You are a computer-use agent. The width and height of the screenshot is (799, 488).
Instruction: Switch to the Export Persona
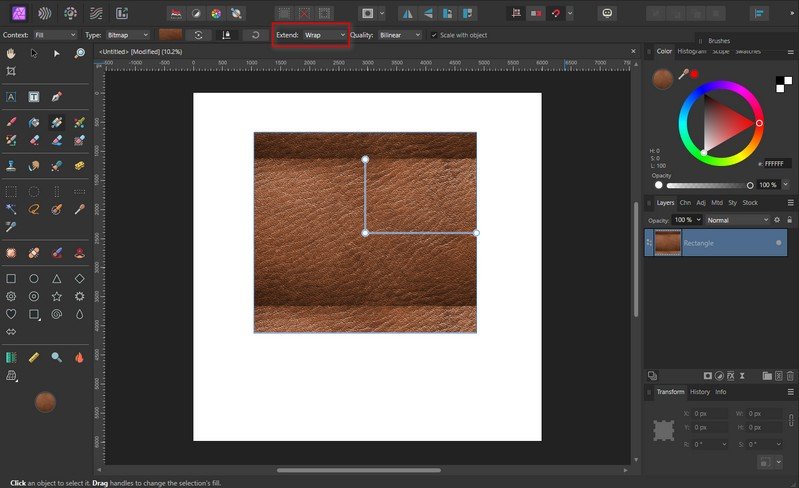(x=122, y=13)
